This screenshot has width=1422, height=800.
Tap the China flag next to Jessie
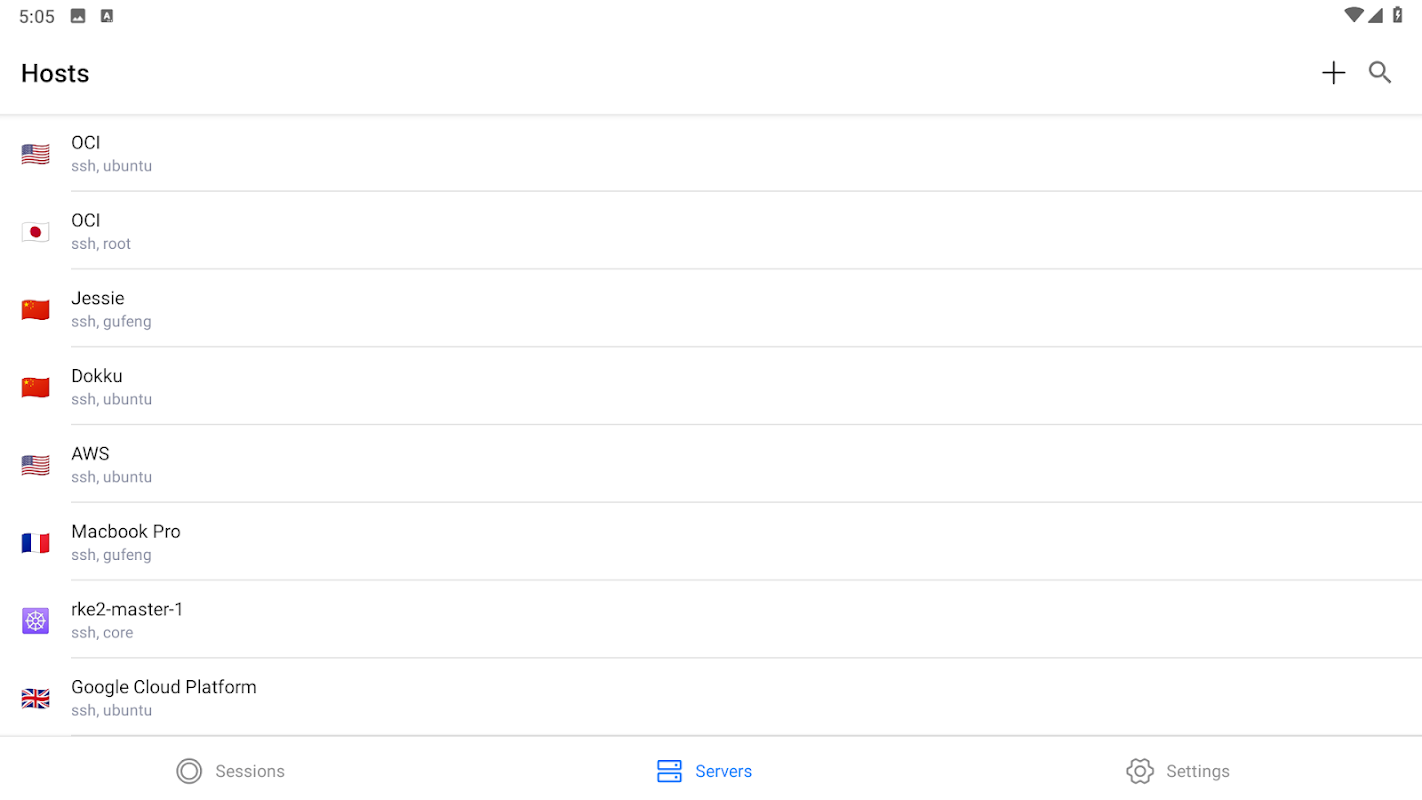(35, 310)
